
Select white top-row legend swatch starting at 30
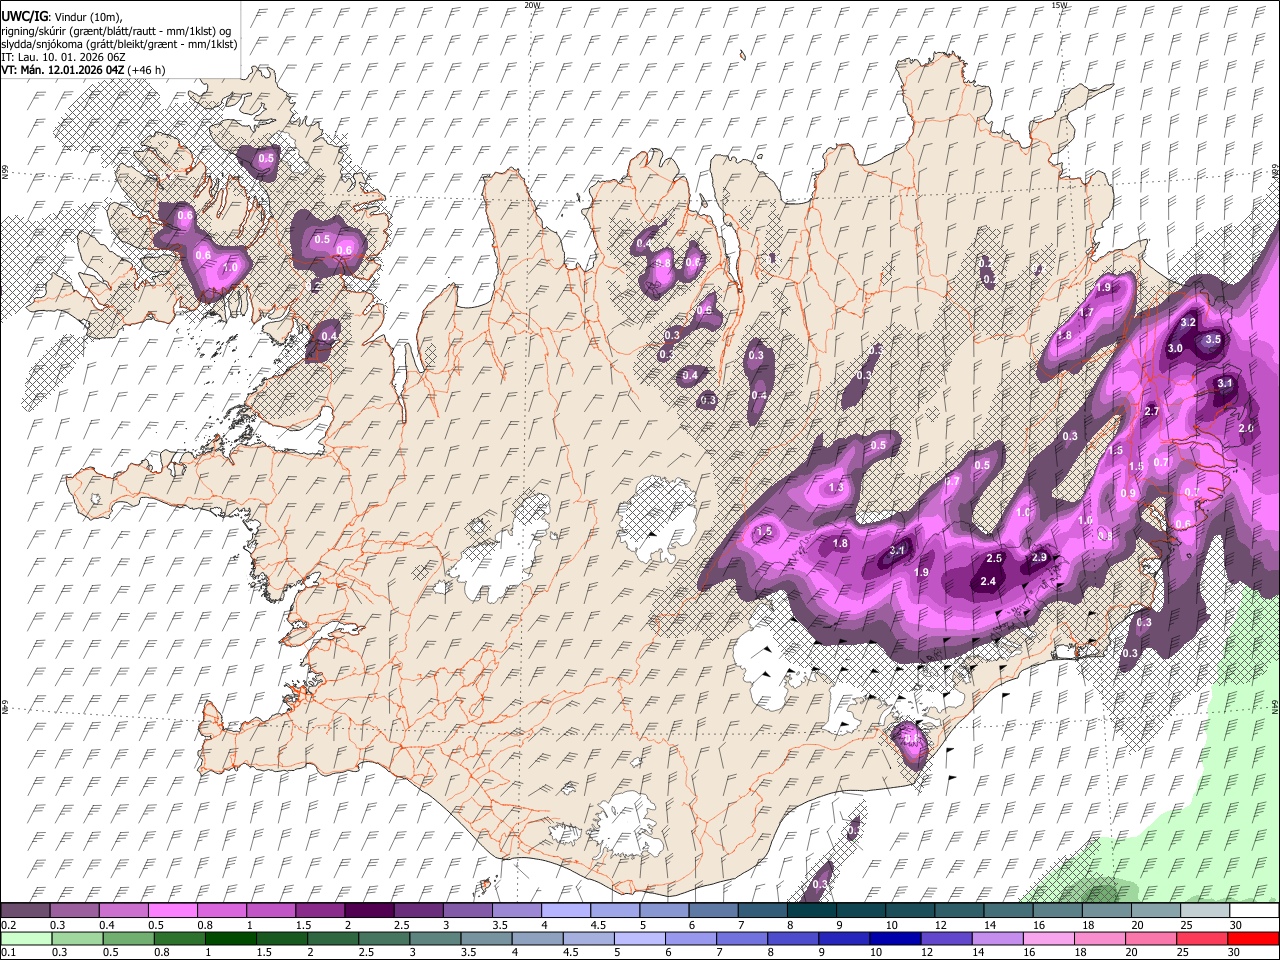(x=1254, y=910)
